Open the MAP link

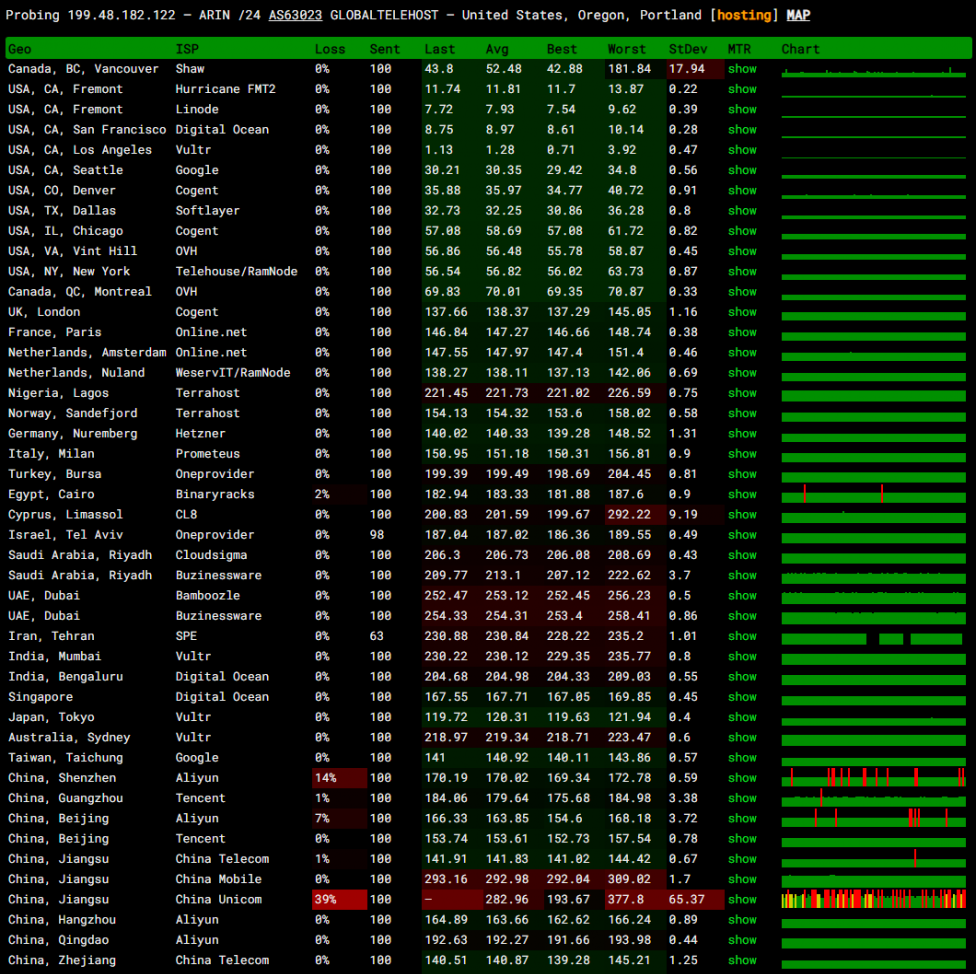798,15
